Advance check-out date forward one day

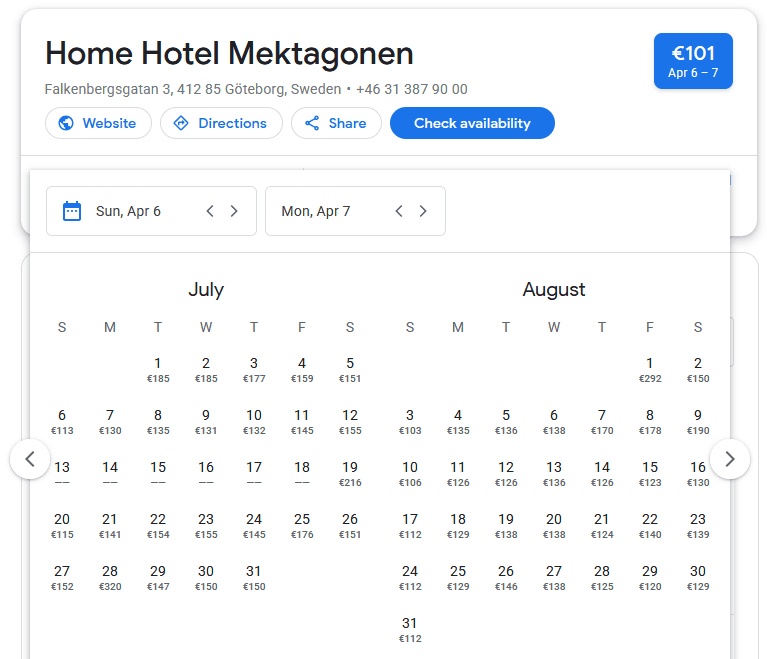click(x=423, y=211)
